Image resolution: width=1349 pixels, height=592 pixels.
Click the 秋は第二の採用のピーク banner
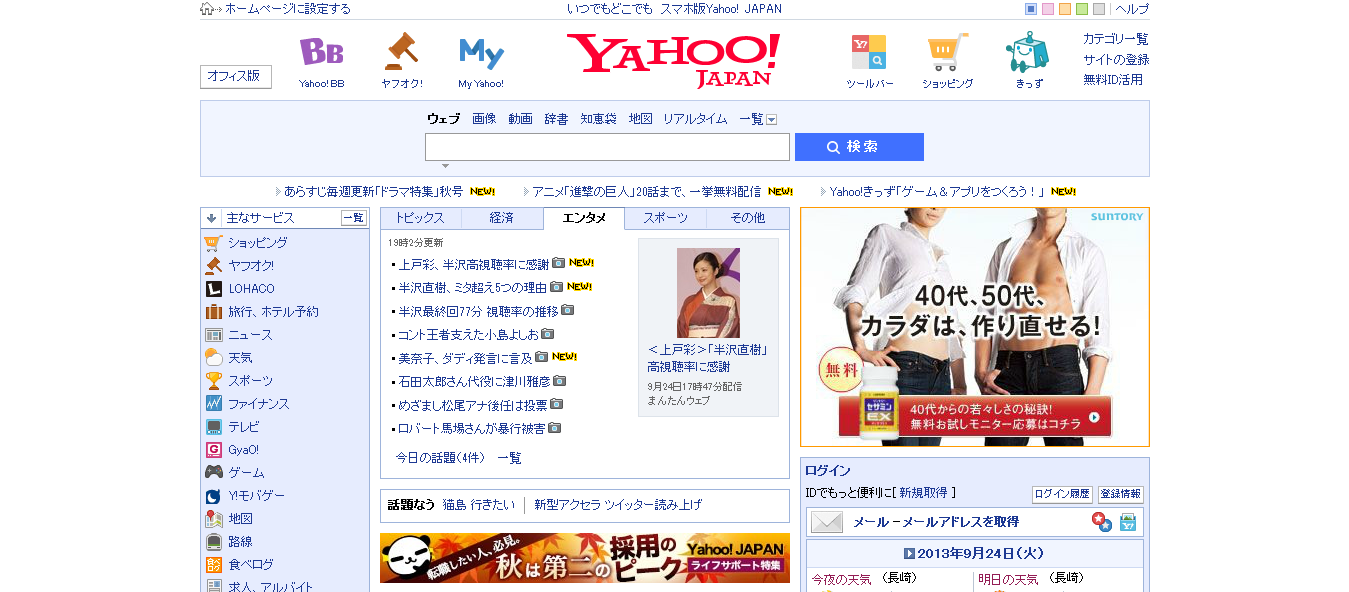(x=585, y=558)
